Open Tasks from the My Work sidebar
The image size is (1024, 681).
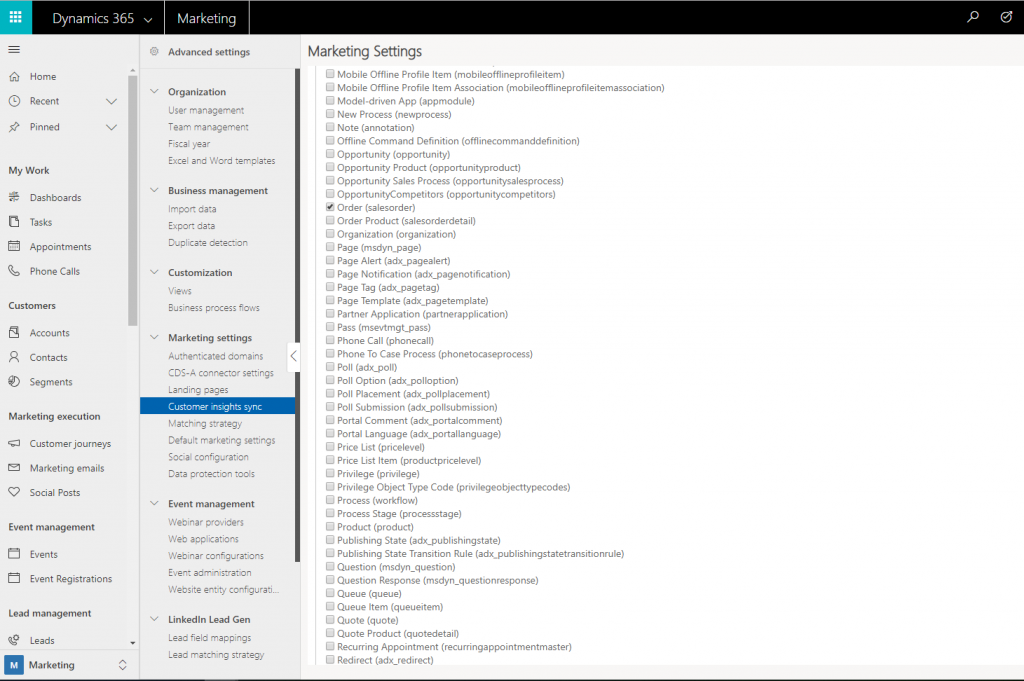click(x=39, y=222)
